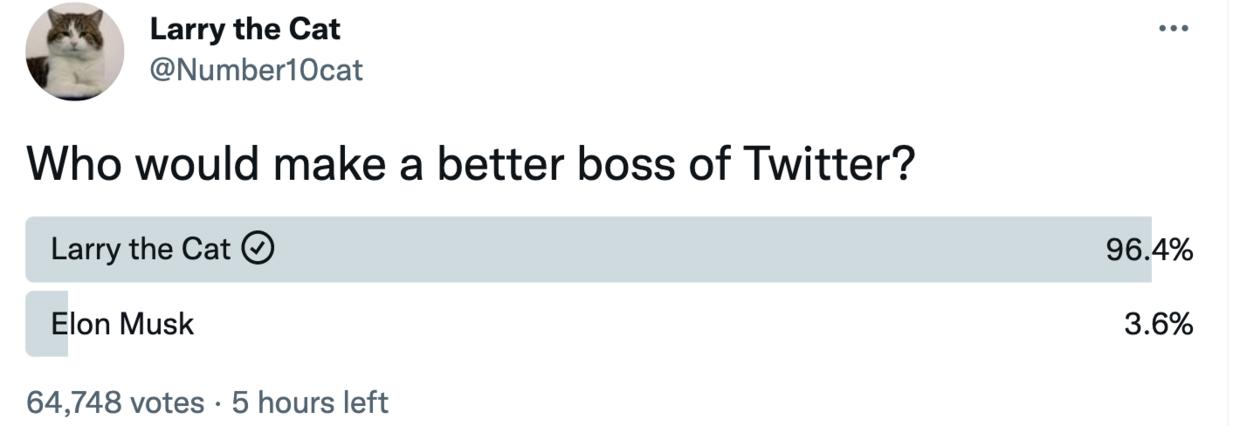Click the 5 hours left label
Viewport: 1240px width, 426px height.
310,402
